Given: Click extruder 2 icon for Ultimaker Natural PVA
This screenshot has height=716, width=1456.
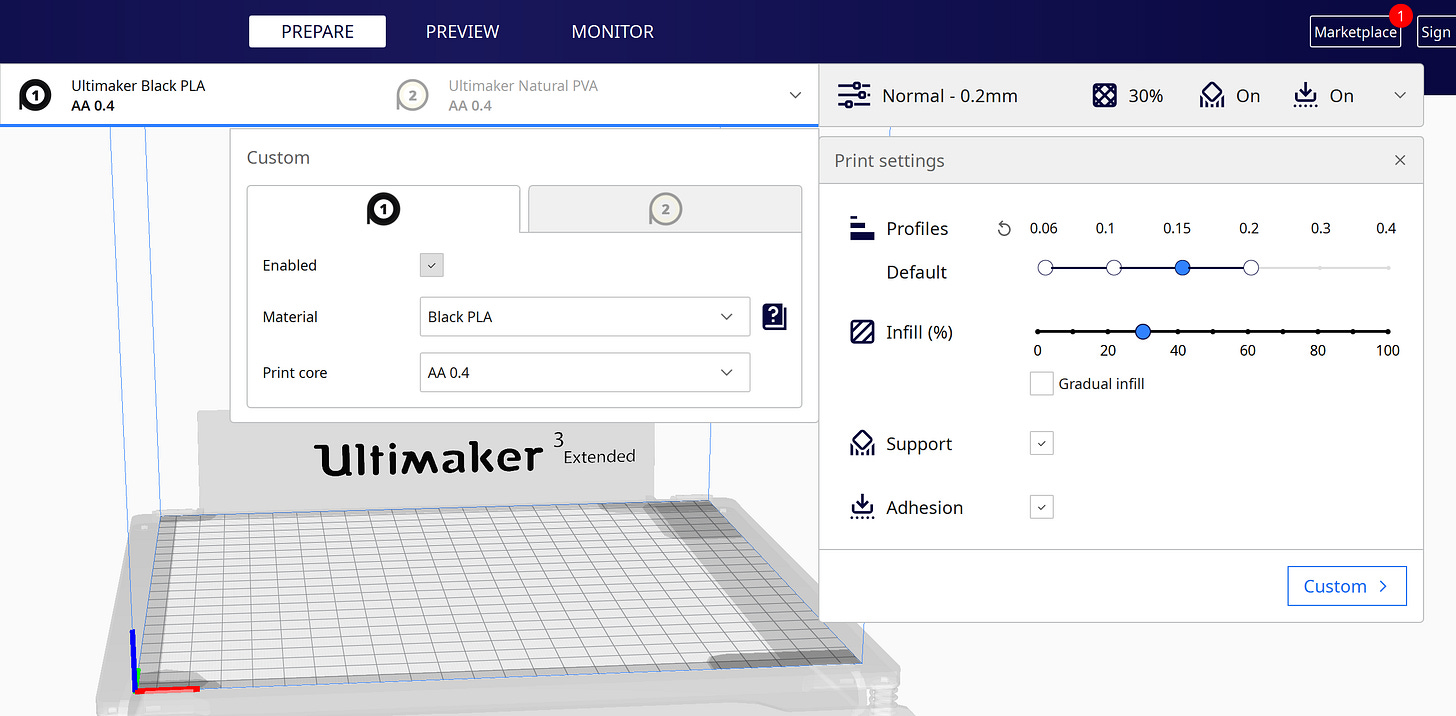Looking at the screenshot, I should 412,95.
